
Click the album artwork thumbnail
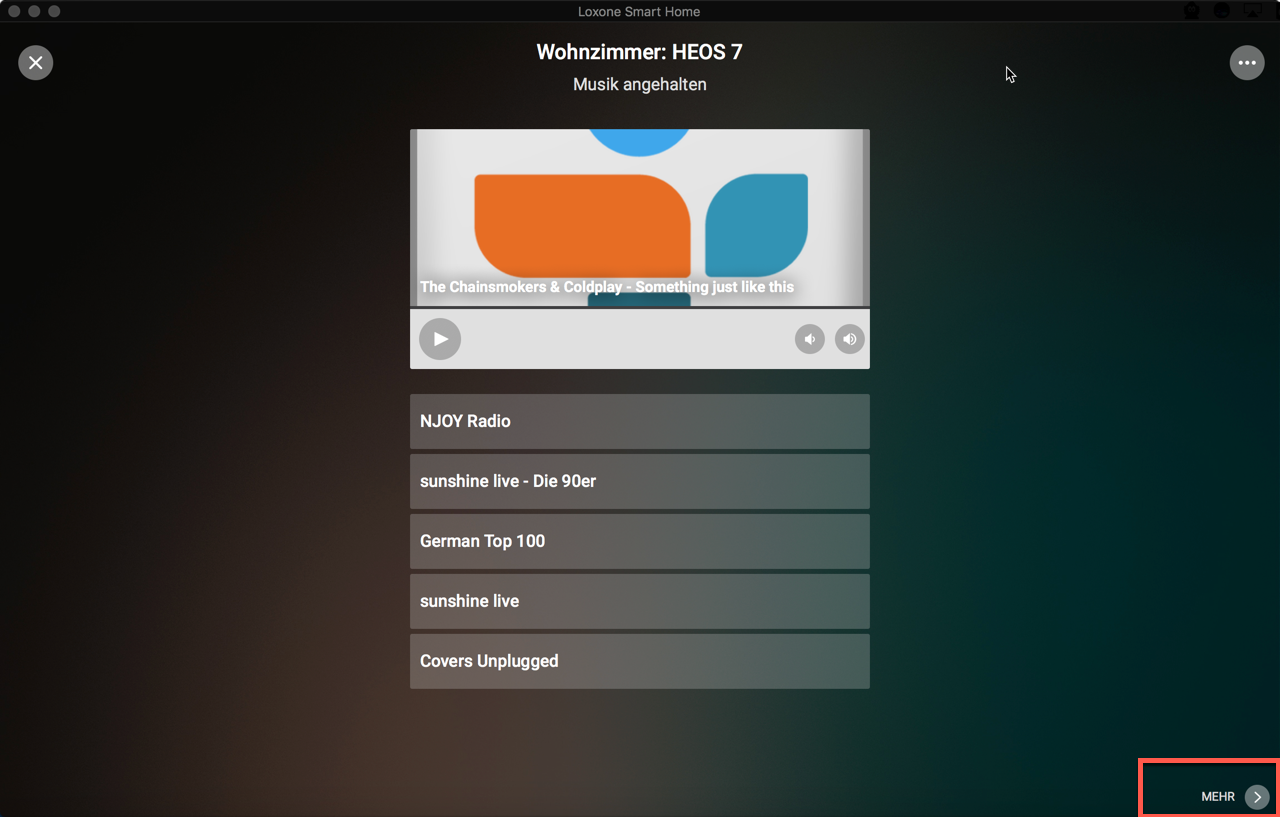pyautogui.click(x=640, y=218)
